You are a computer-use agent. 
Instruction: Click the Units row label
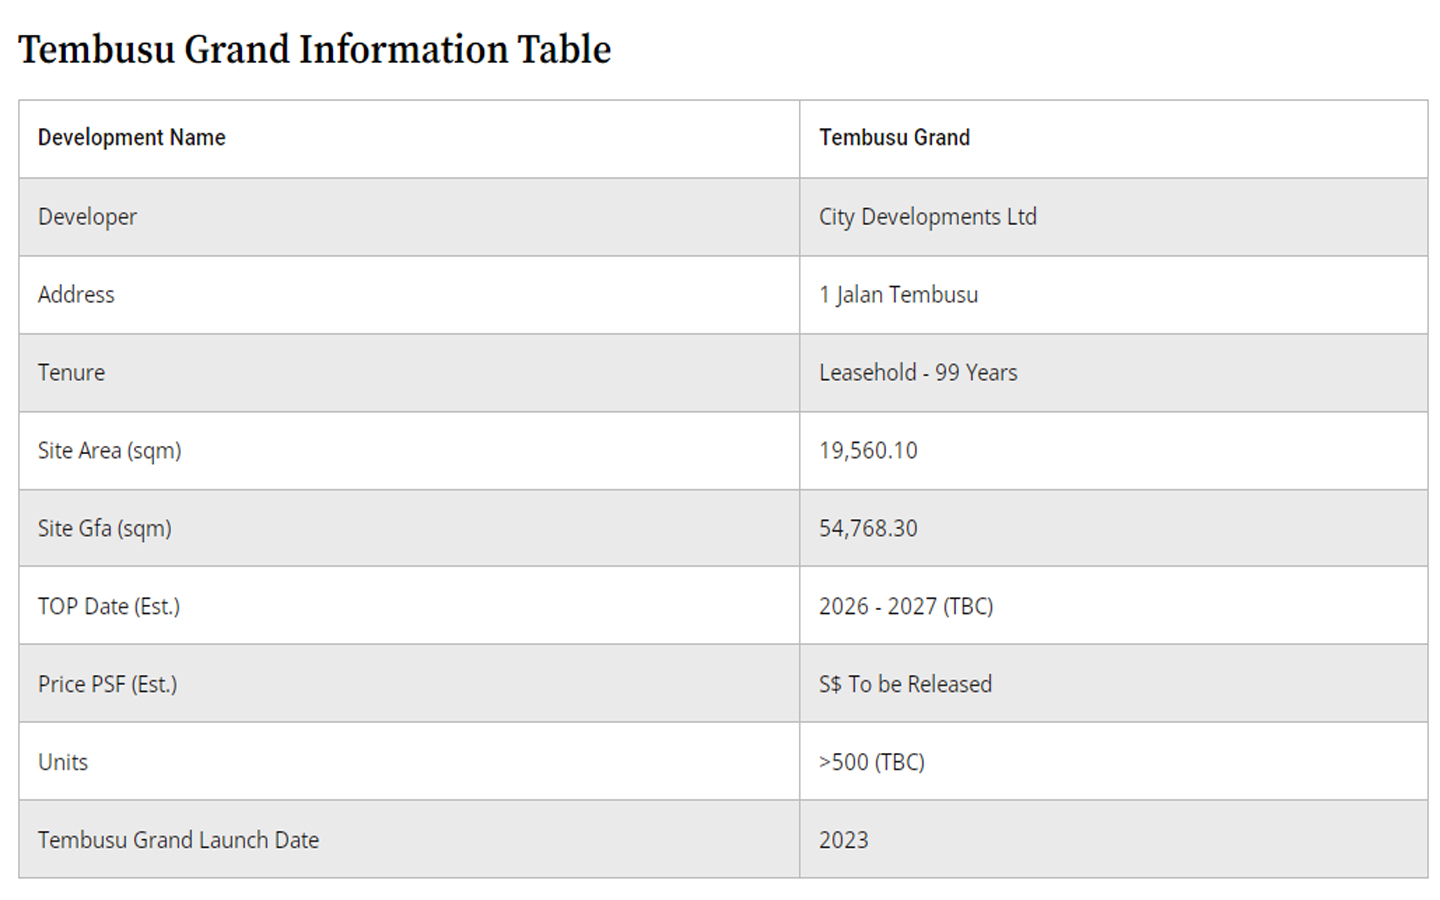coord(63,763)
